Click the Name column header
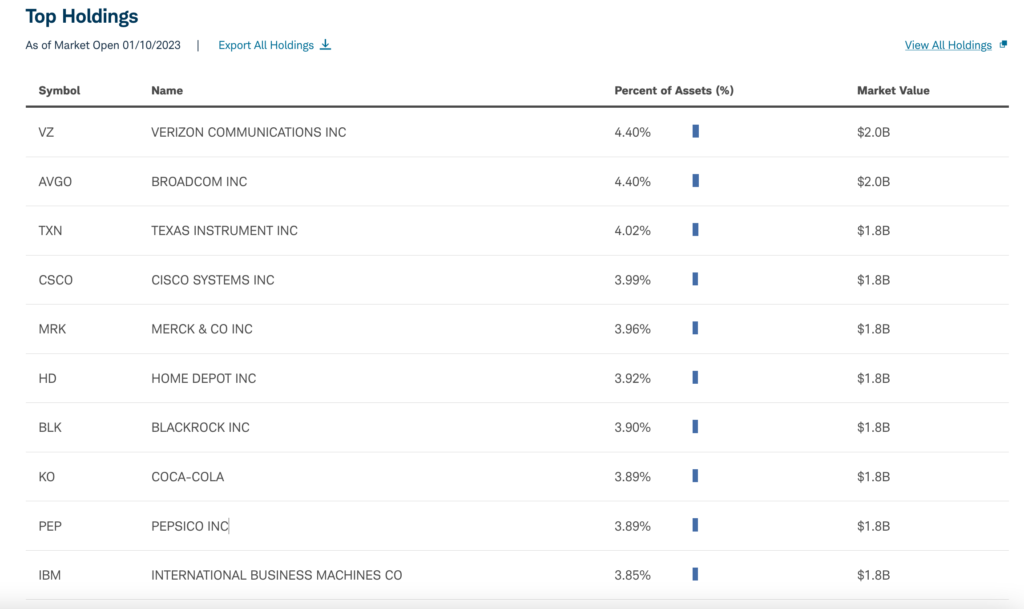The width and height of the screenshot is (1024, 609). tap(167, 90)
